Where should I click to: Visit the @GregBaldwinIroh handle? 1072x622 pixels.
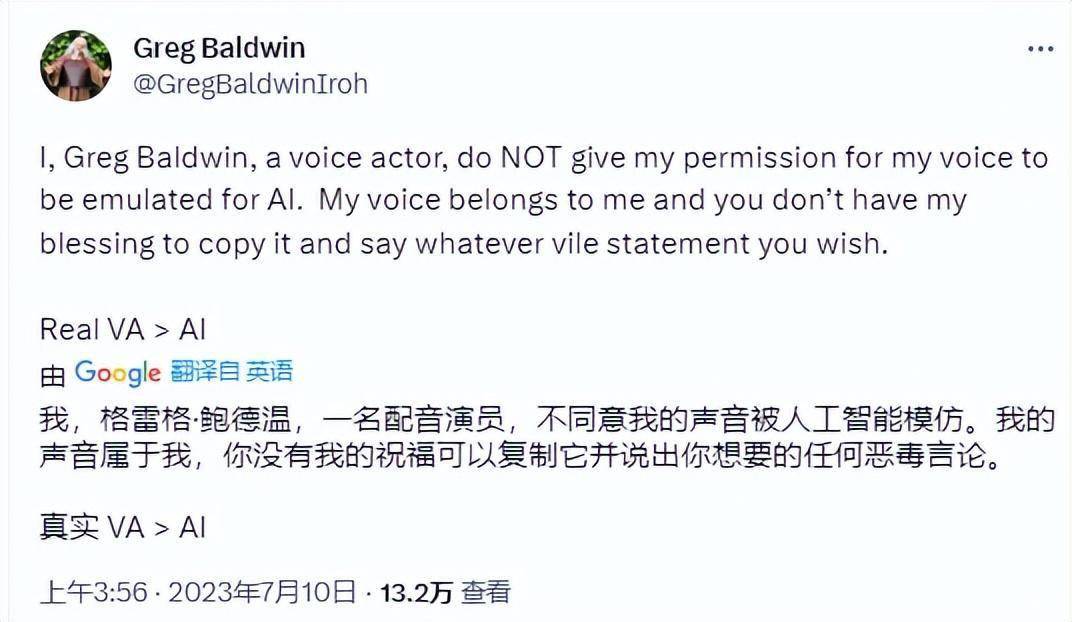[x=250, y=84]
